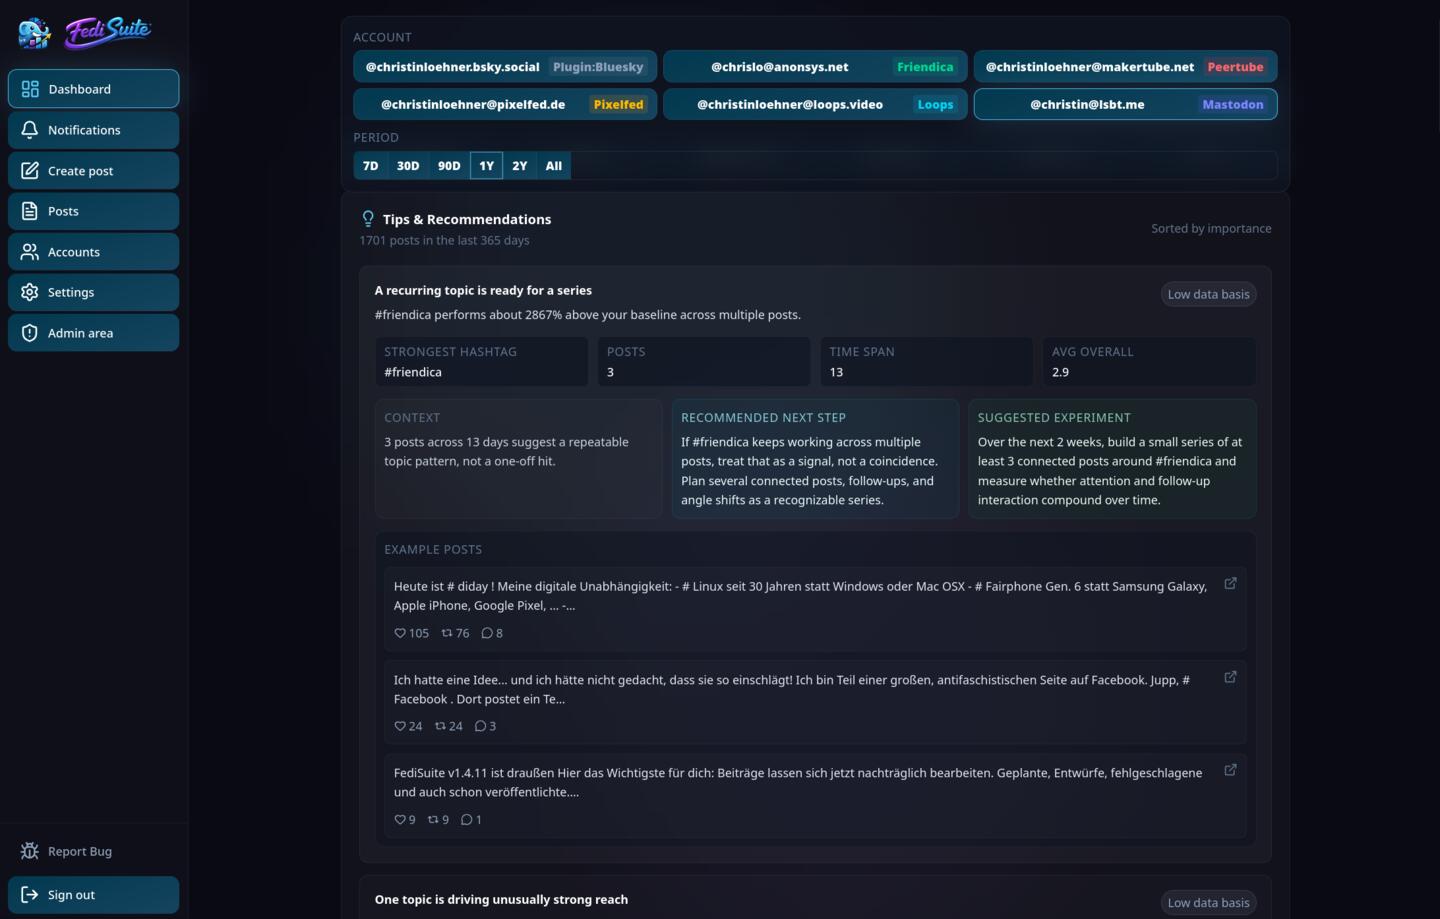The height and width of the screenshot is (919, 1440).
Task: Go to Notifications
Action: pos(94,130)
